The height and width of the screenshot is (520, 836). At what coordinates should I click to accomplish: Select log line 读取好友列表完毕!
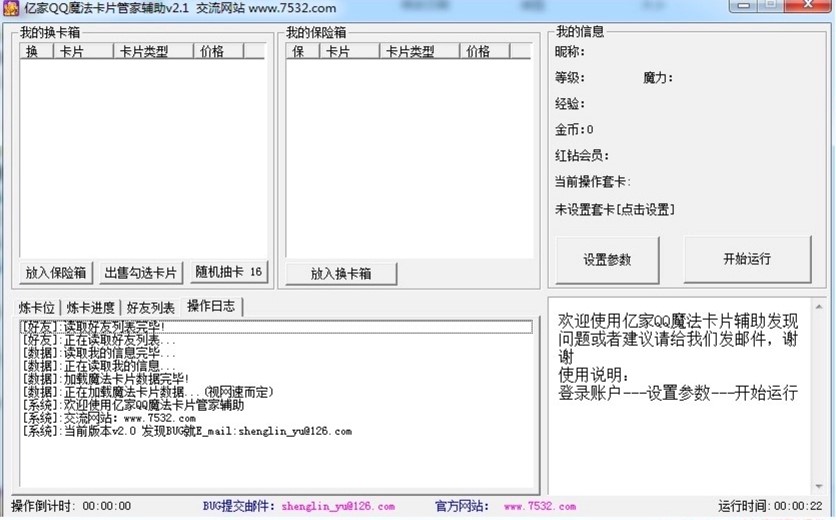[x=276, y=326]
